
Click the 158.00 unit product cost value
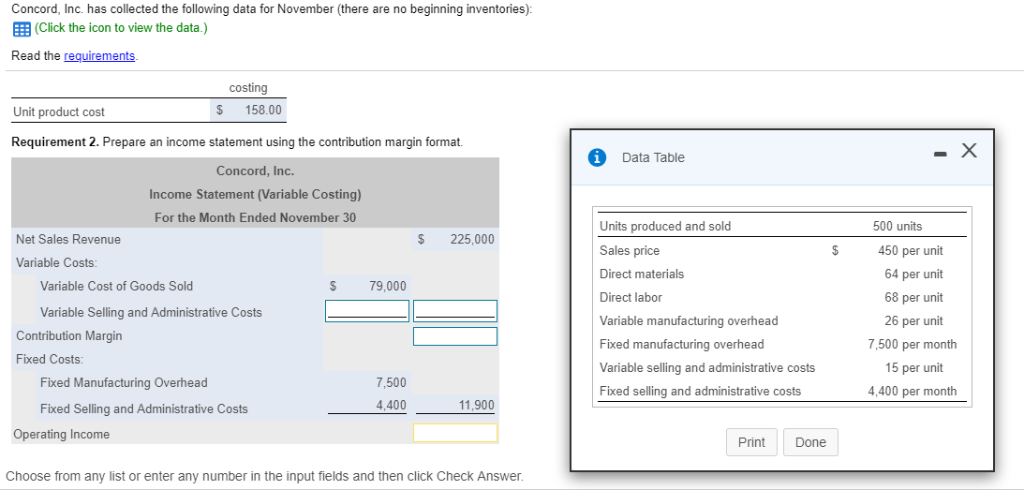click(x=263, y=110)
